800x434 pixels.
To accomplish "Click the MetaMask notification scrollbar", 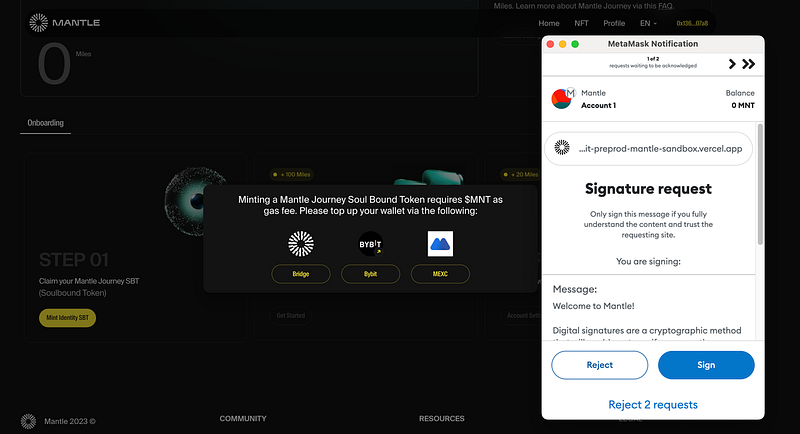I will [x=760, y=184].
